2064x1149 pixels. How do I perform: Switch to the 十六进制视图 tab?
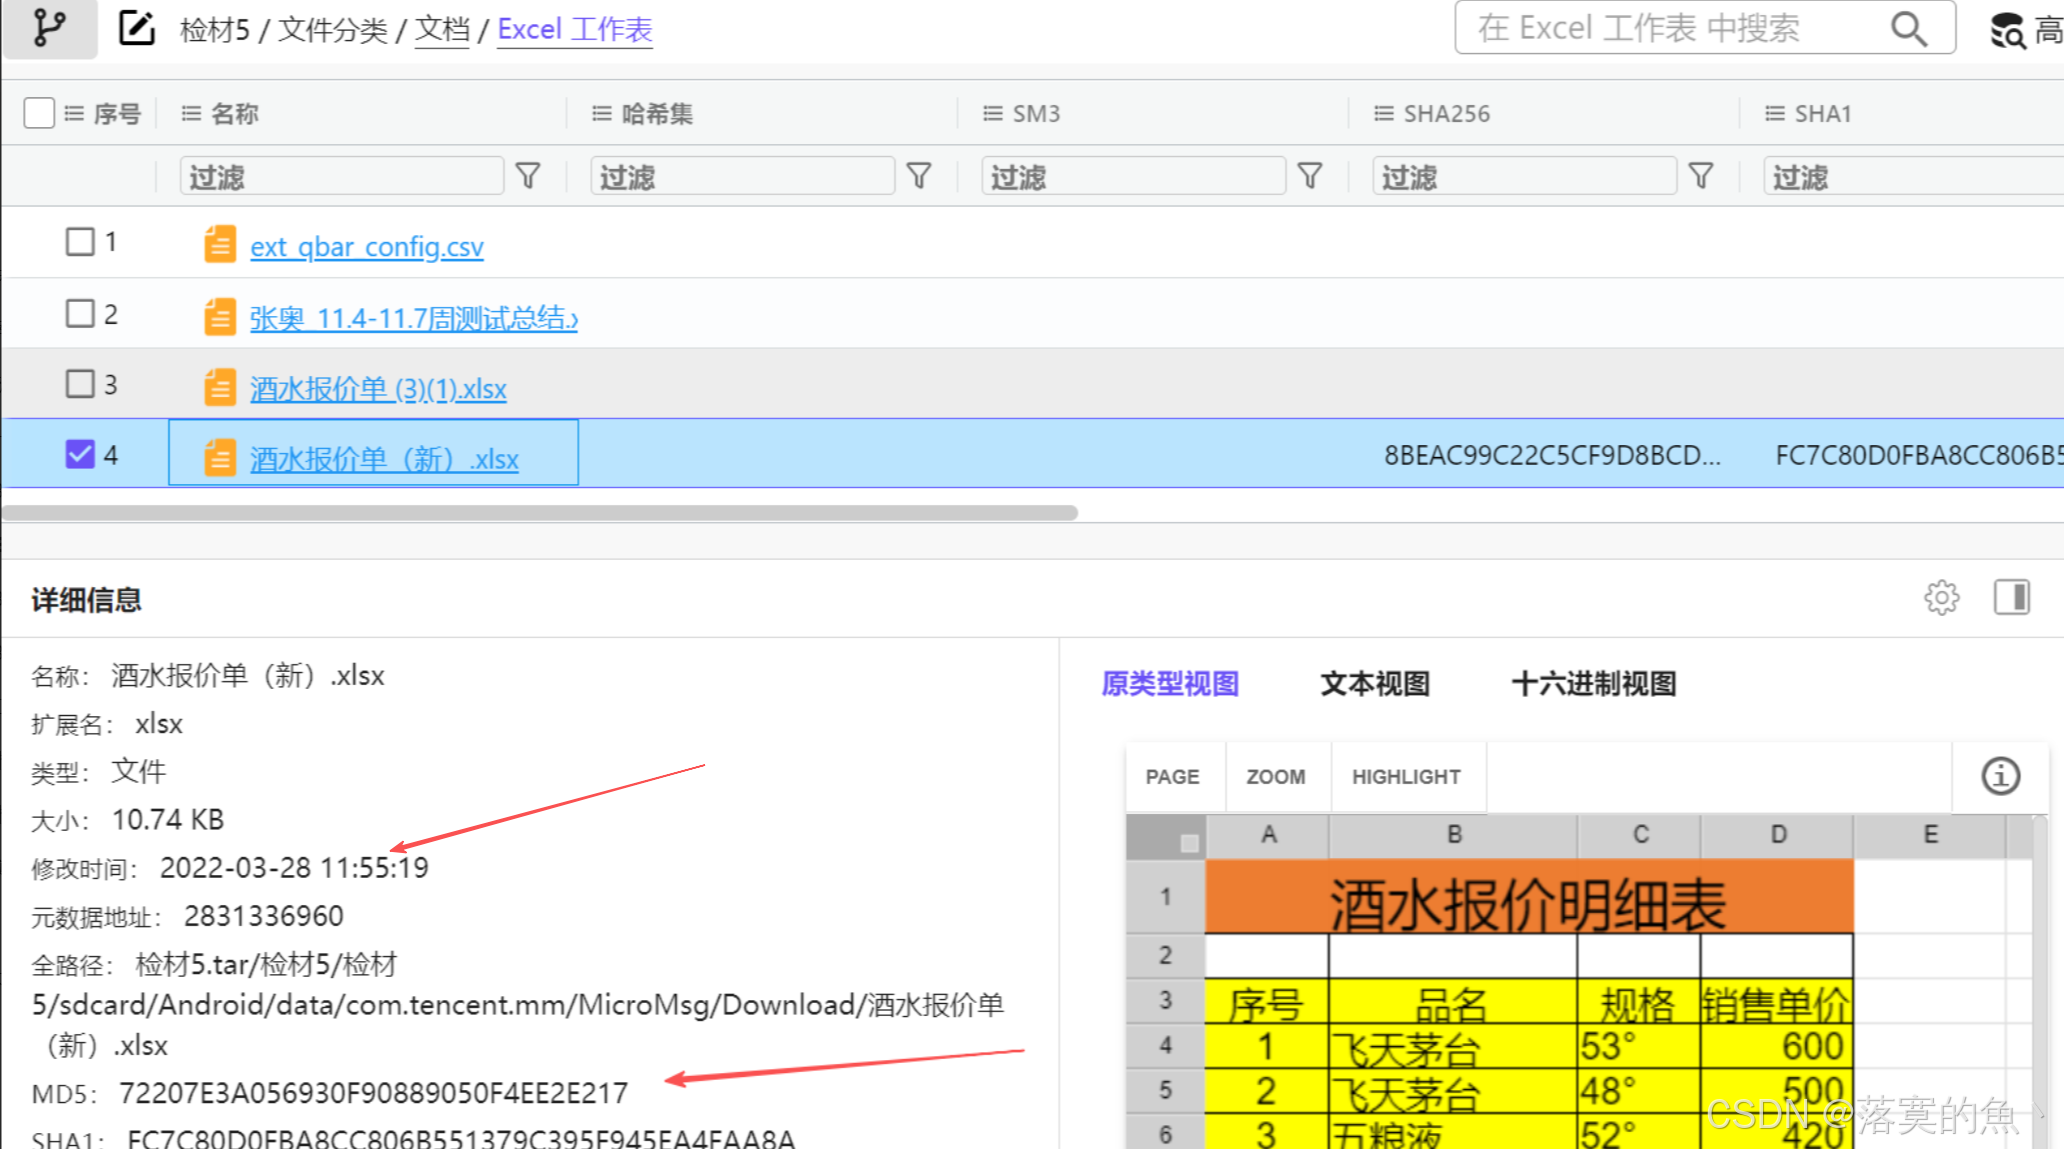(1593, 684)
